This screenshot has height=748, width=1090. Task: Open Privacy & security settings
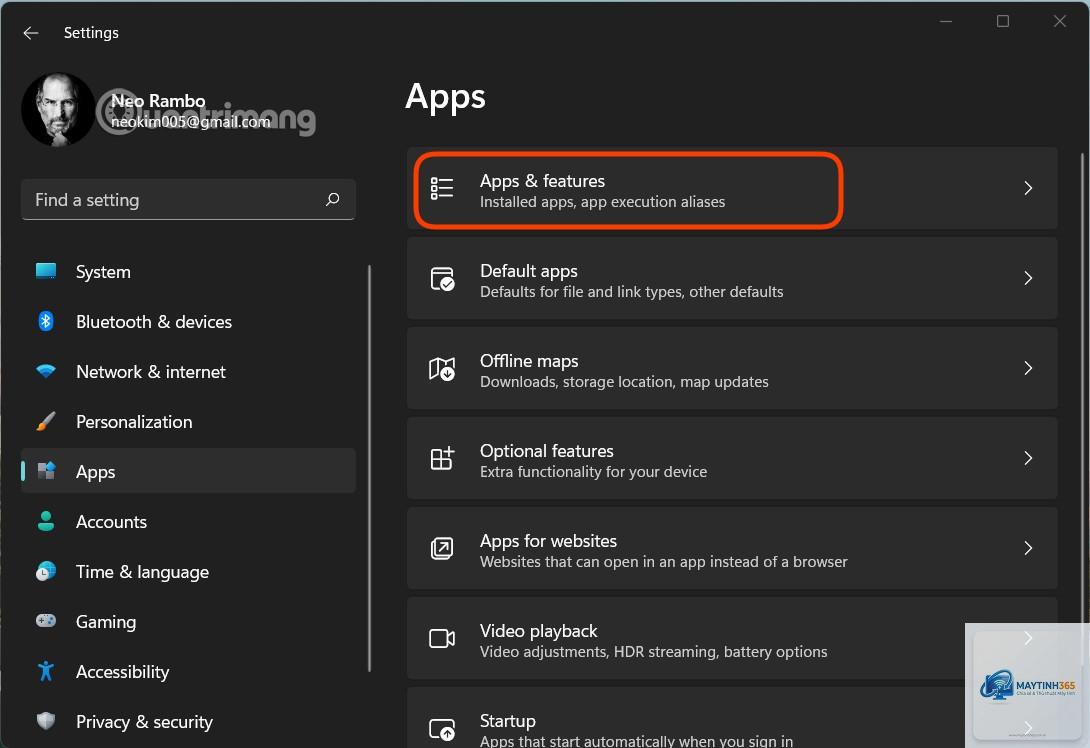(x=188, y=722)
